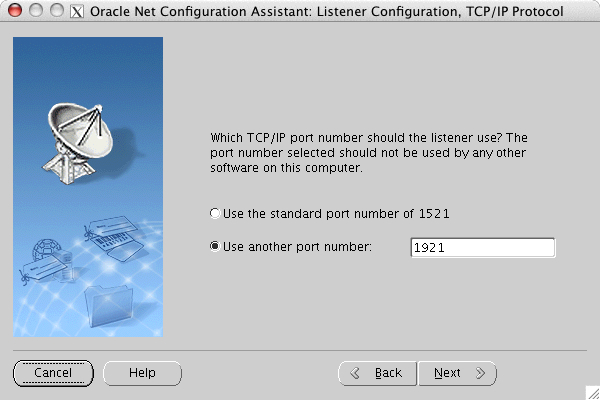
Task: Click the right chevron on Next button
Action: pyautogui.click(x=480, y=373)
